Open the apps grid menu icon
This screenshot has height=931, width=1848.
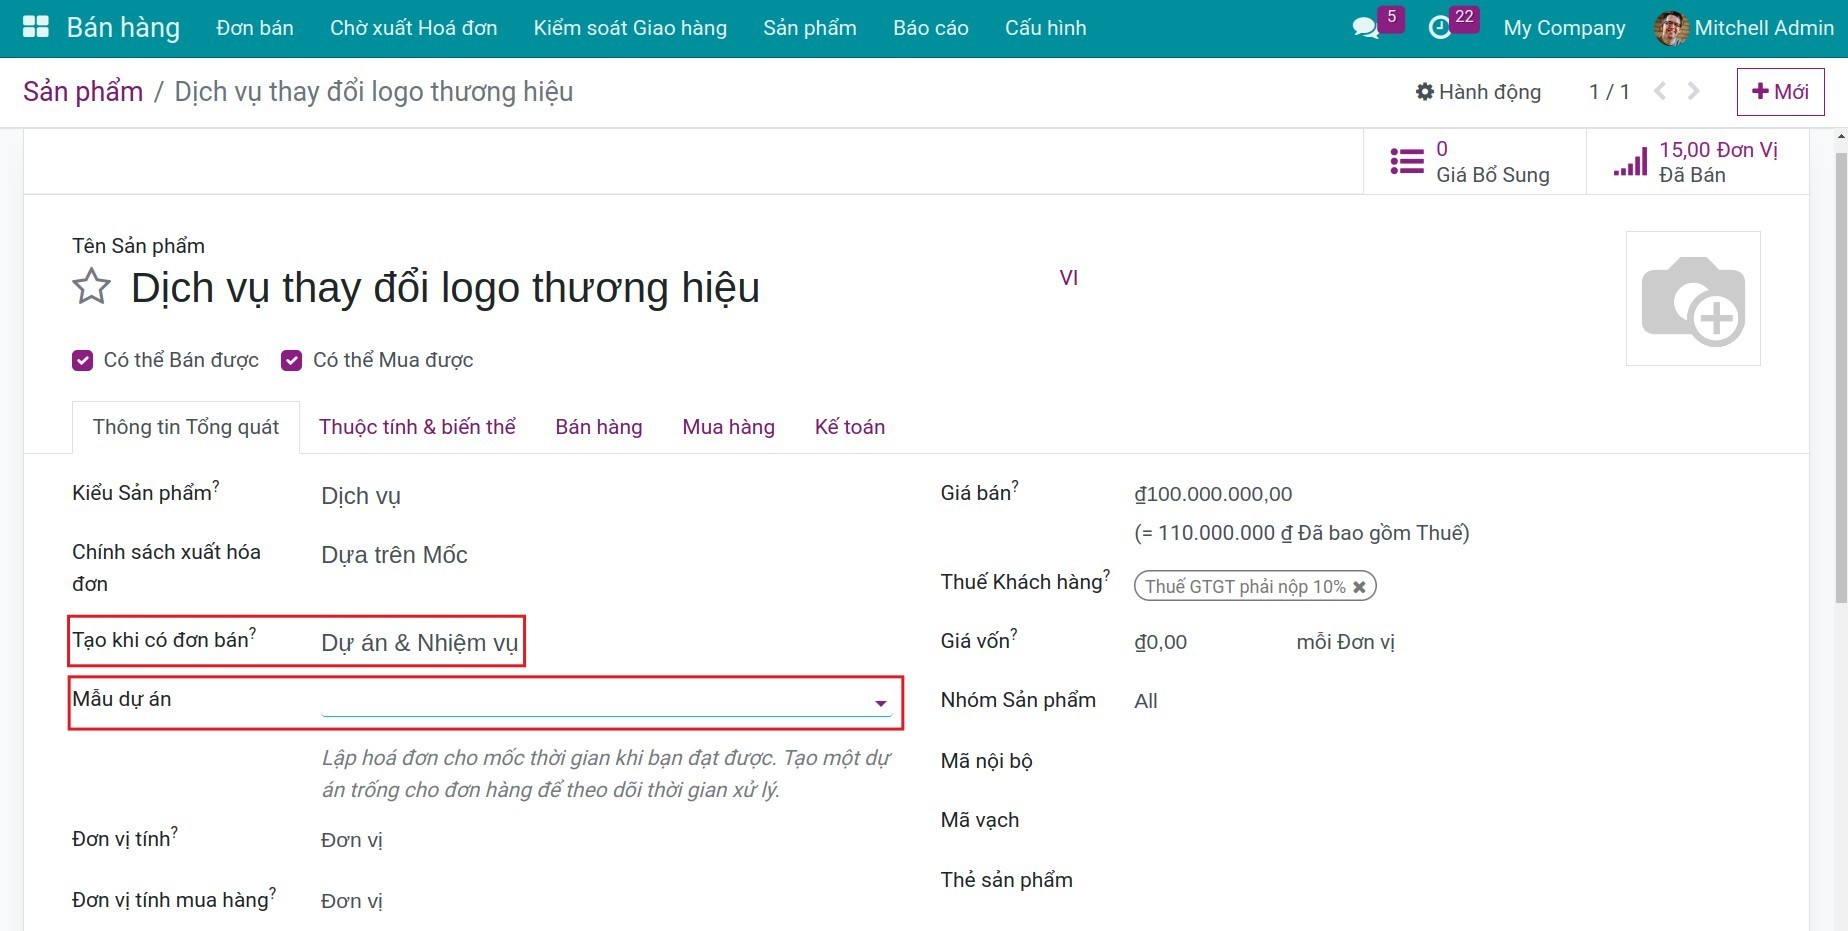[x=34, y=26]
